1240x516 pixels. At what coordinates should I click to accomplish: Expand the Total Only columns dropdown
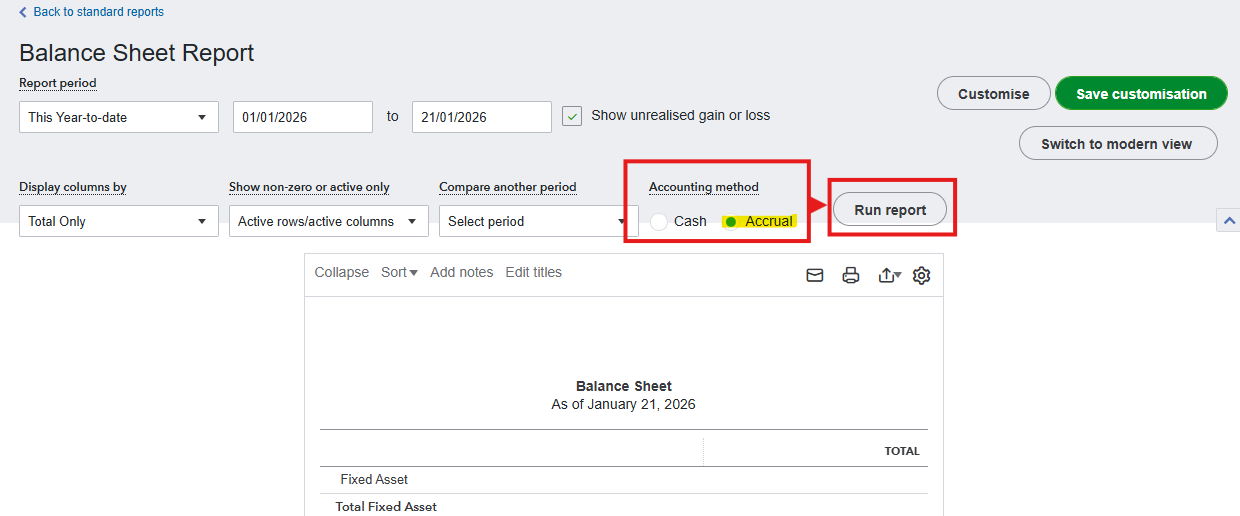click(x=118, y=221)
